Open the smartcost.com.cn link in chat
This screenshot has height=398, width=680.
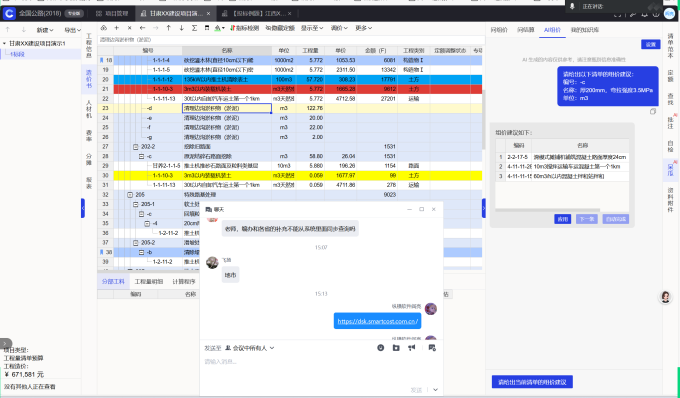pyautogui.click(x=378, y=321)
